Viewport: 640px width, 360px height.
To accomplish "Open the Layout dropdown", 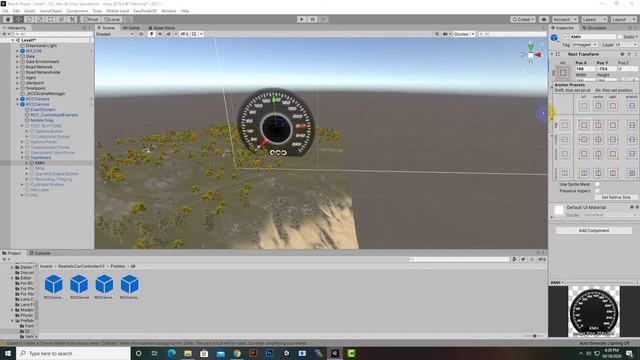I will pos(623,19).
